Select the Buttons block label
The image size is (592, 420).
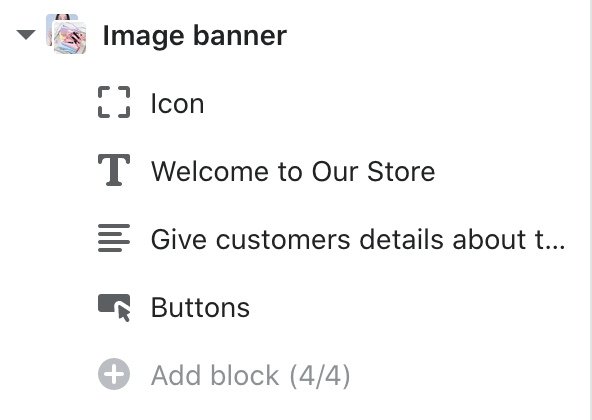coord(200,307)
